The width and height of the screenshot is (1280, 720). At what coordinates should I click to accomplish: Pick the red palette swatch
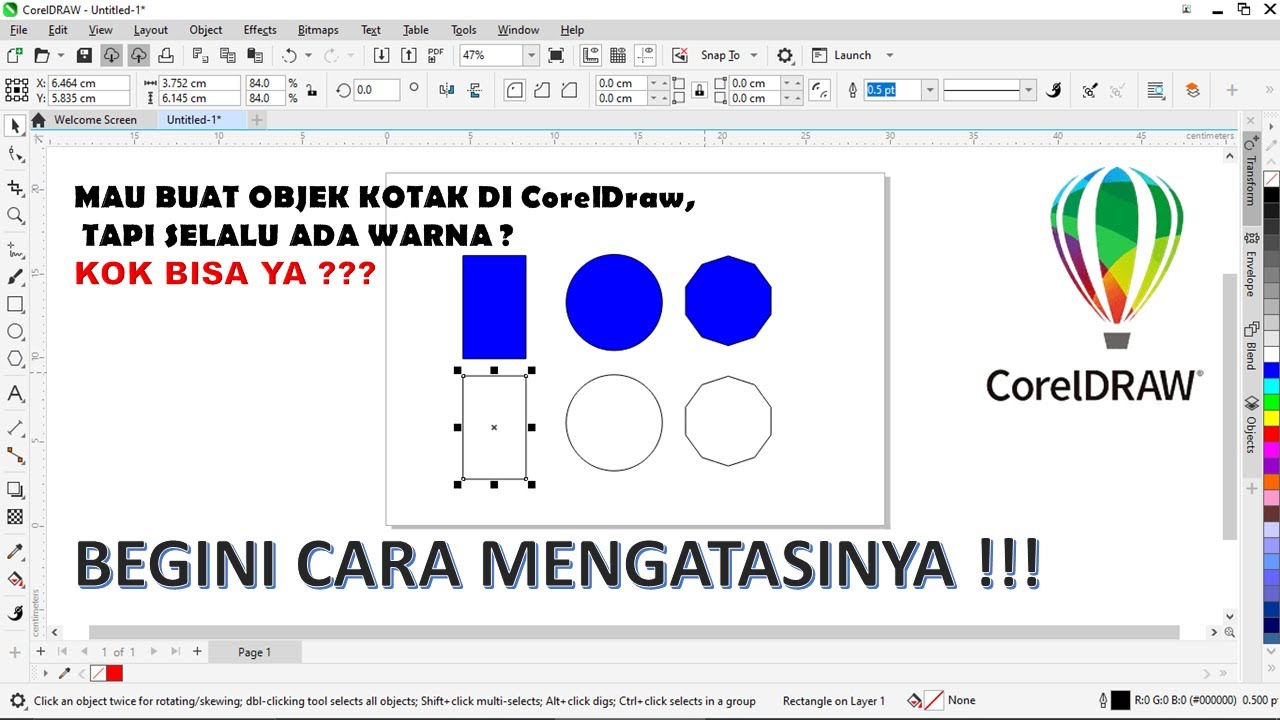click(1271, 434)
